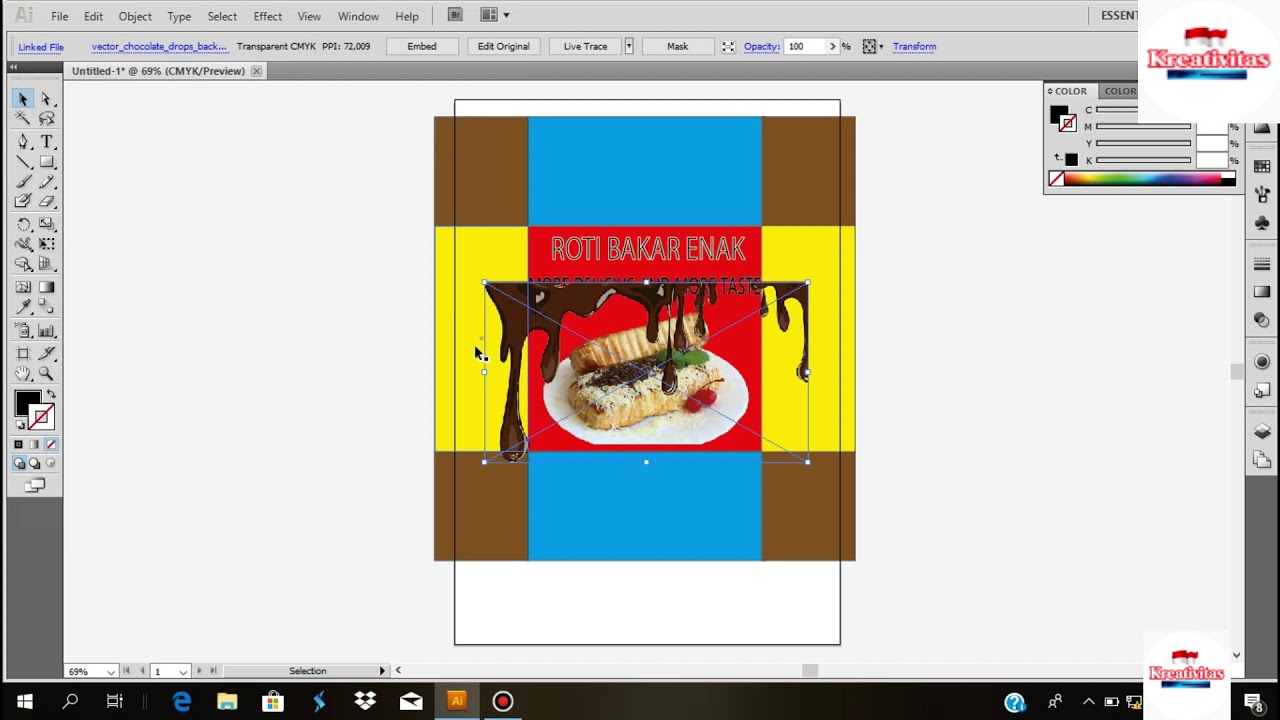Open Microsoft Edge from the taskbar
This screenshot has height=720, width=1280.
tap(182, 701)
